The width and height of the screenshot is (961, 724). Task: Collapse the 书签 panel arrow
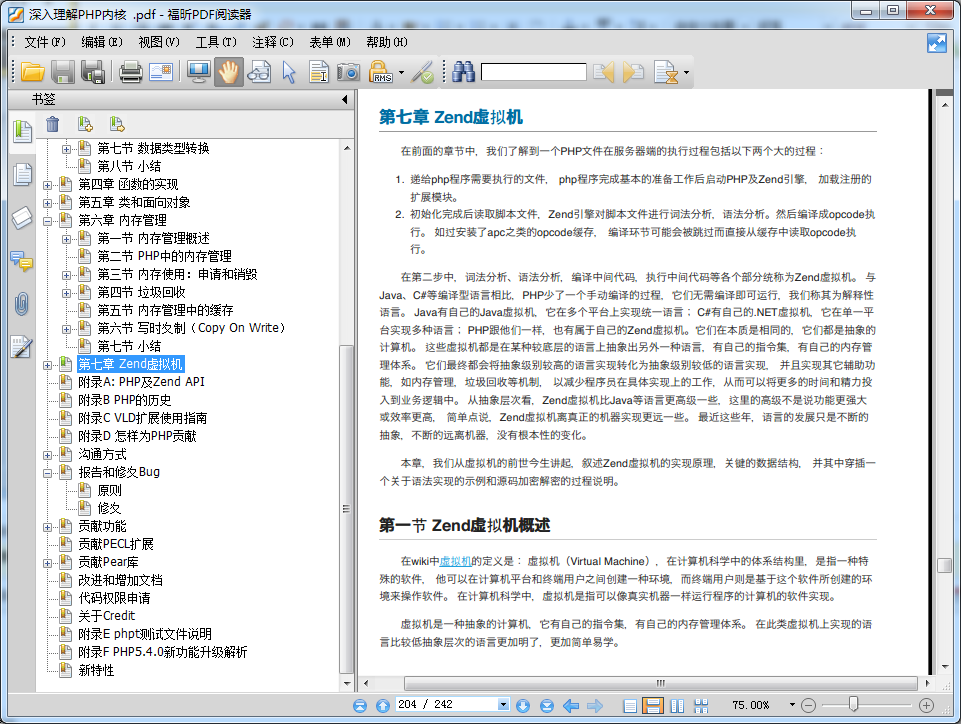click(344, 99)
